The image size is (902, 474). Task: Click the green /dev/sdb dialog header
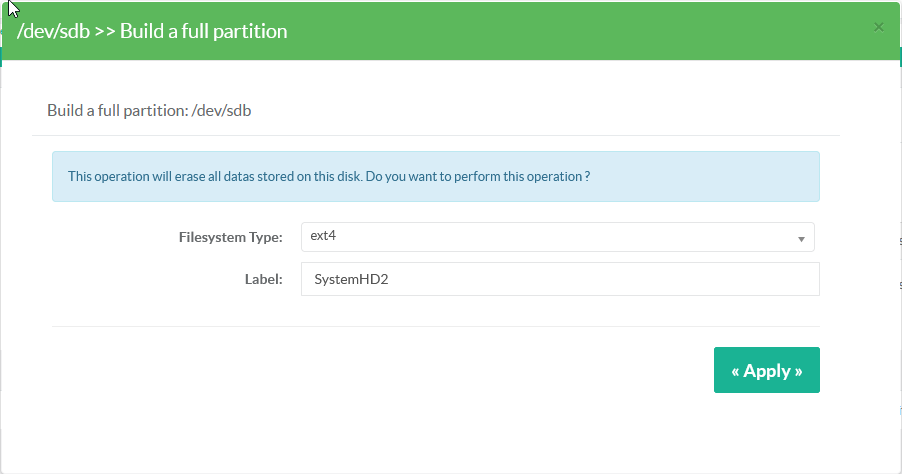(x=600, y=31)
